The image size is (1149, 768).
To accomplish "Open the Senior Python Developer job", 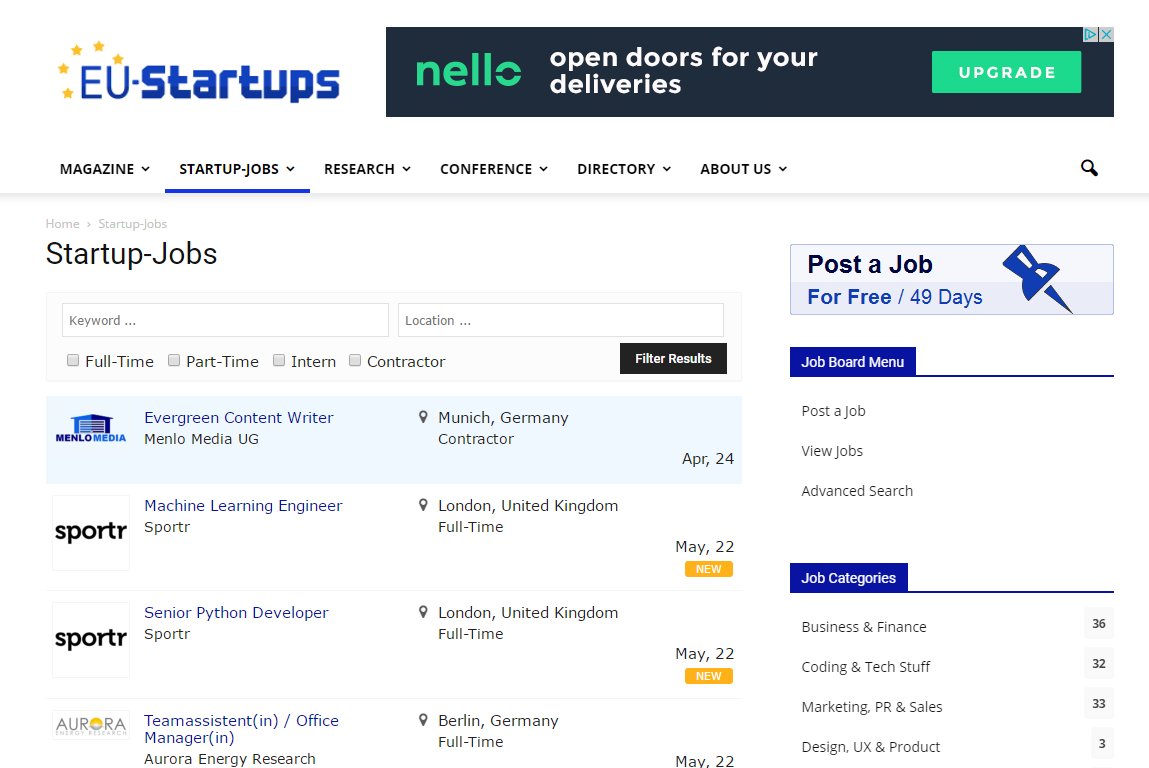I will pos(236,613).
